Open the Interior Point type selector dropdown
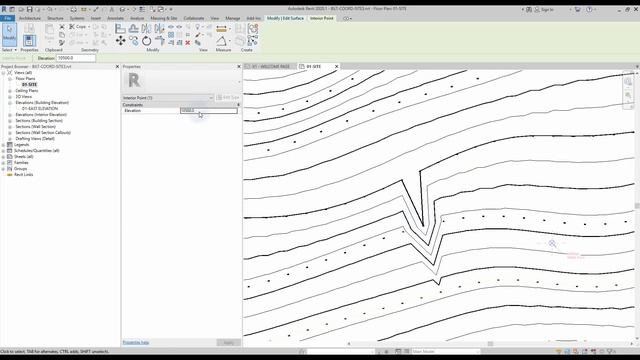The height and width of the screenshot is (360, 640). 168,98
